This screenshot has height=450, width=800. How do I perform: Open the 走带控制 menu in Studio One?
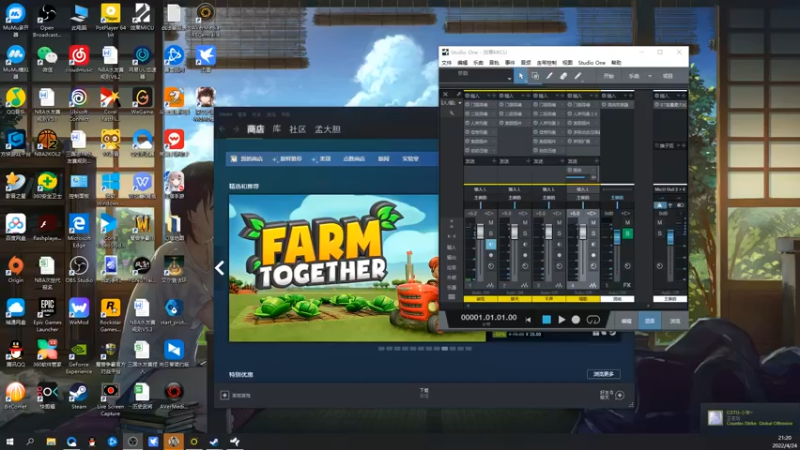(546, 63)
